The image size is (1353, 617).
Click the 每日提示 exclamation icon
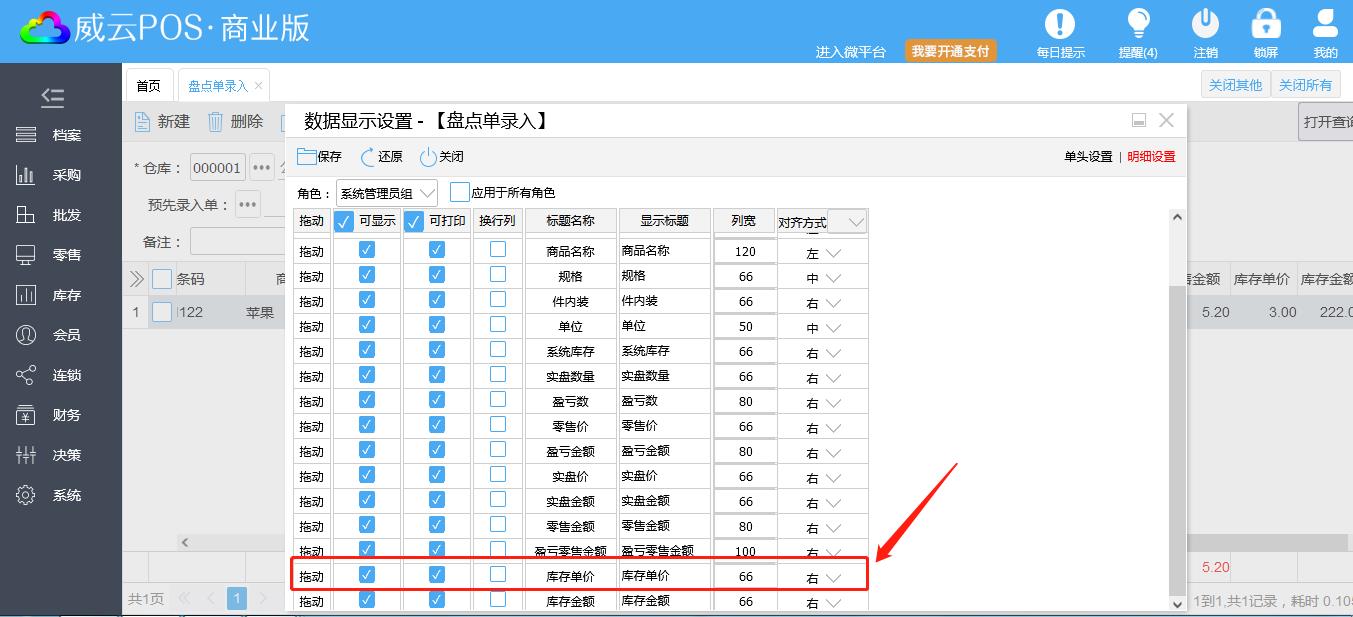tap(1060, 24)
